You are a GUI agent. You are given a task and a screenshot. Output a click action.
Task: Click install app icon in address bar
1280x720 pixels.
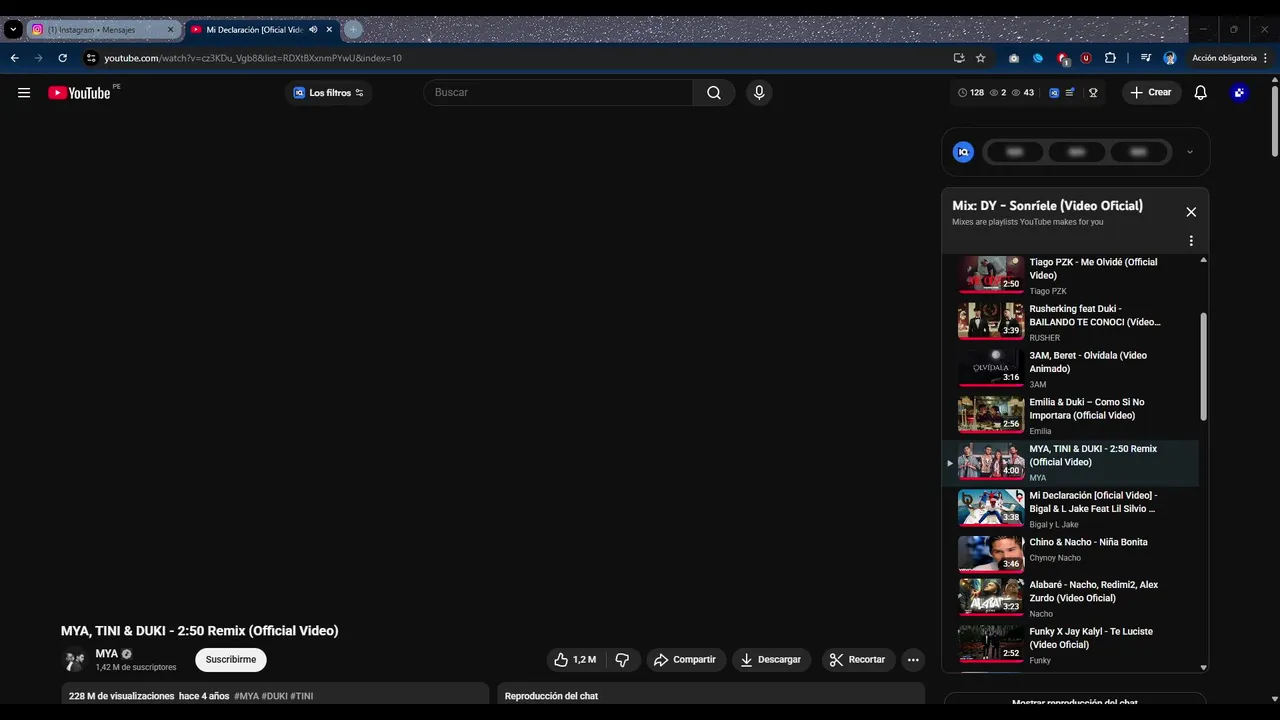point(959,58)
